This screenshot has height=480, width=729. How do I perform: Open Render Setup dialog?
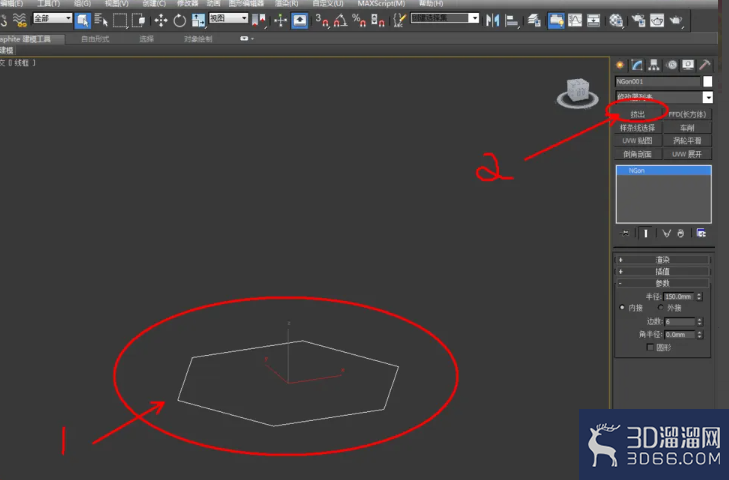click(638, 20)
